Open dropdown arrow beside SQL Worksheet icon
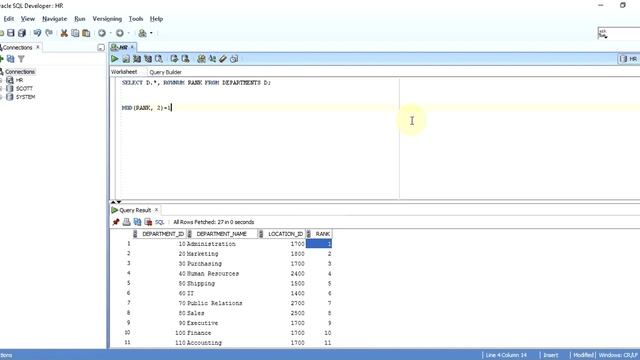This screenshot has width=640, height=360. 151,33
